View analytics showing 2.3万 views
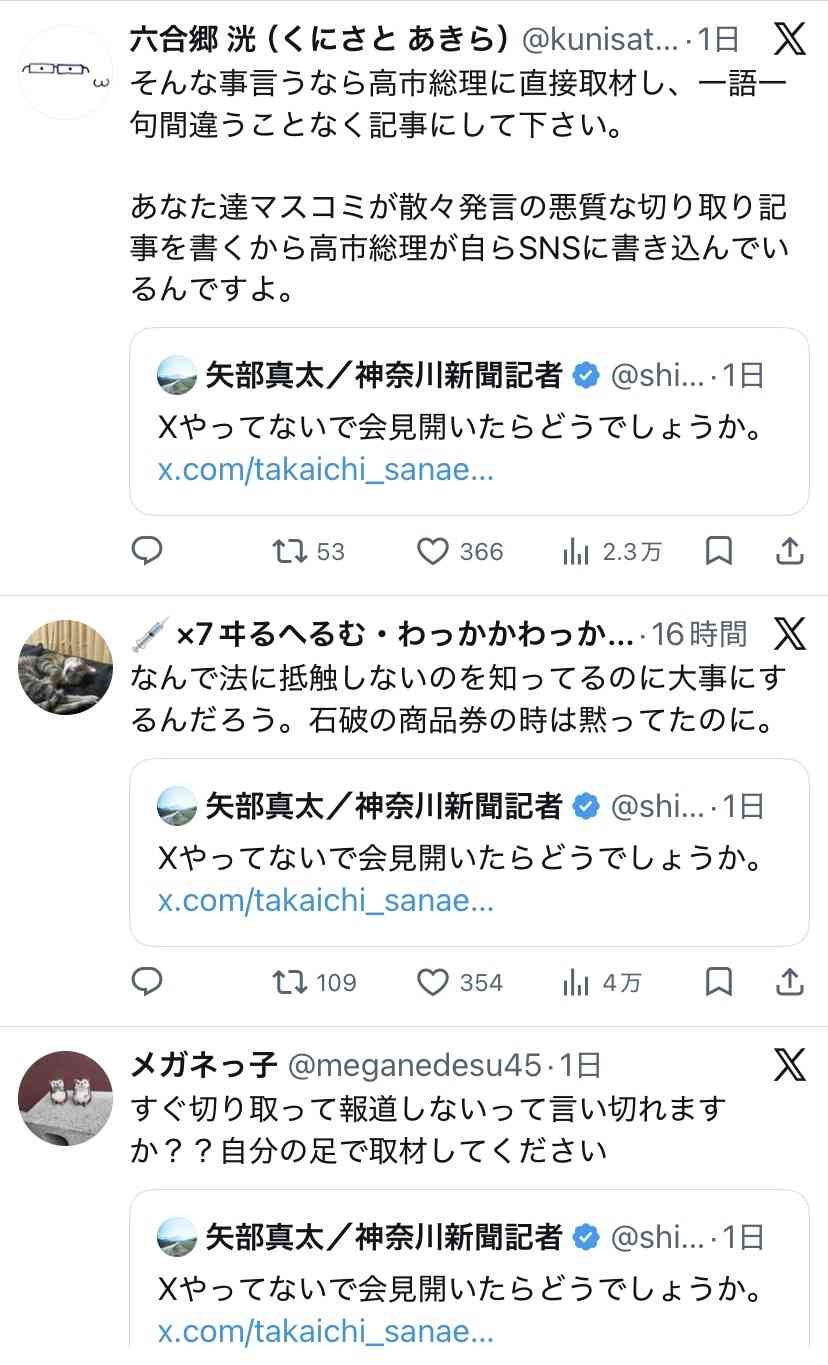Image resolution: width=828 pixels, height=1365 pixels. pyautogui.click(x=576, y=552)
